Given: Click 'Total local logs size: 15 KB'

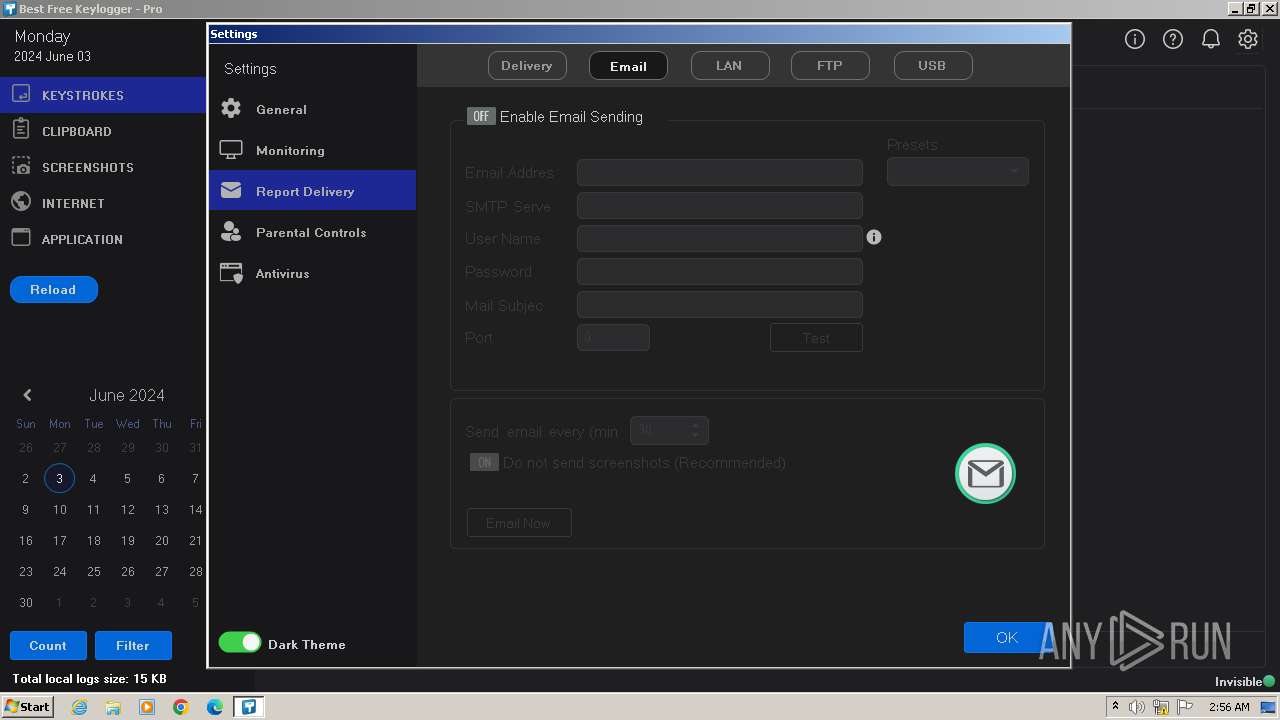Looking at the screenshot, I should click(x=89, y=679).
